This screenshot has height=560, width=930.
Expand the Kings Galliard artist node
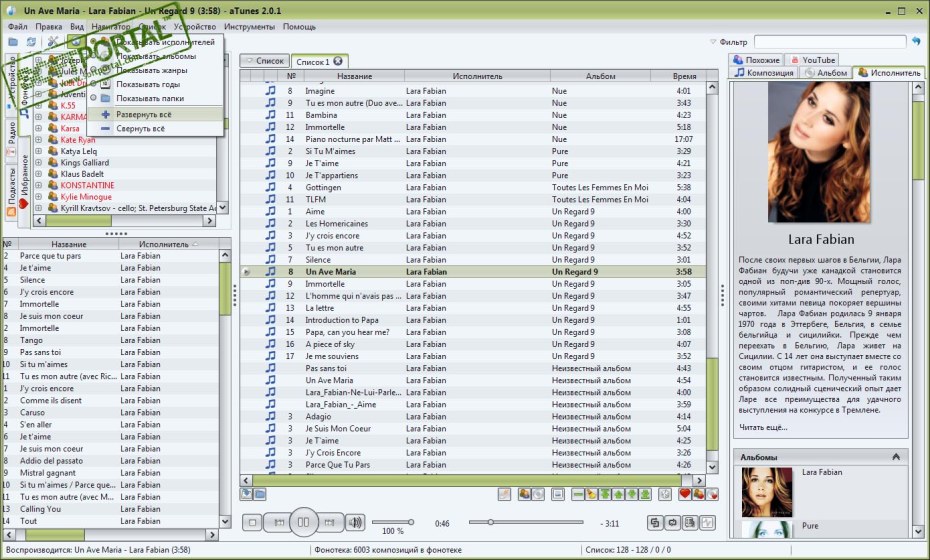click(38, 163)
